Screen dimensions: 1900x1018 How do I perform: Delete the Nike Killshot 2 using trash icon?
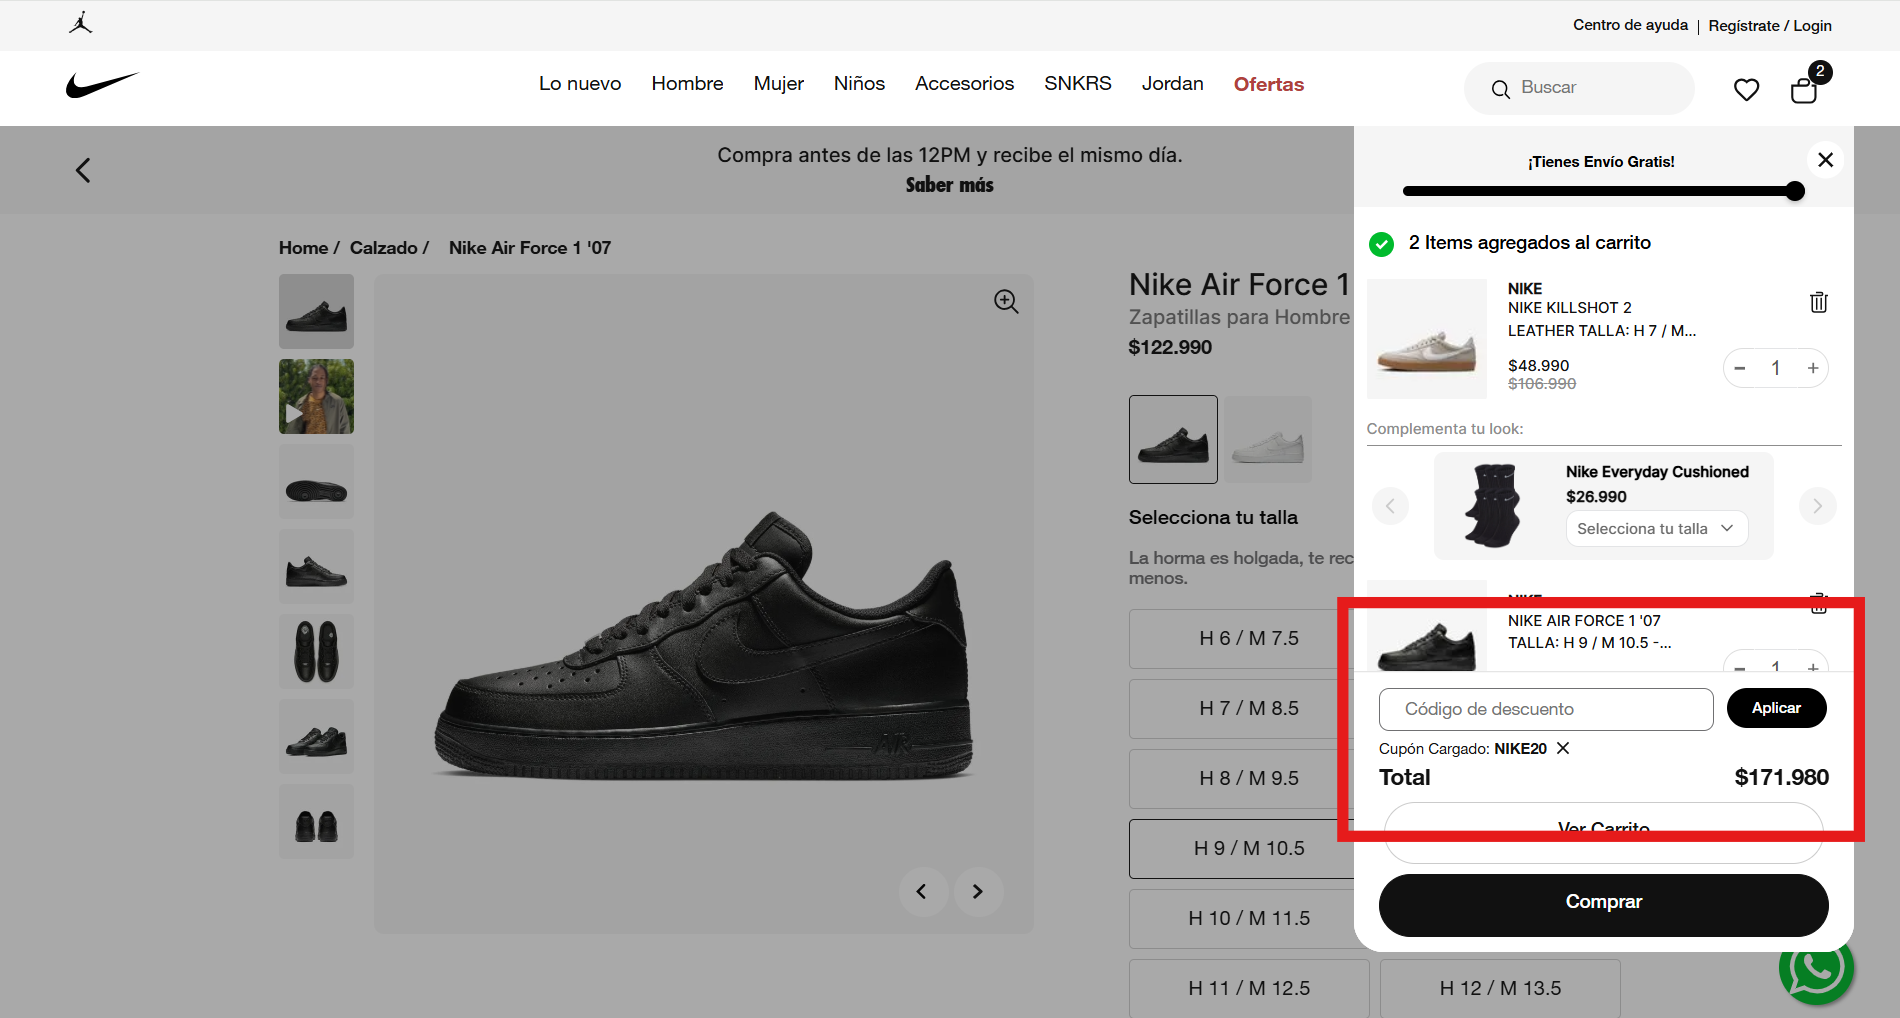pos(1818,302)
